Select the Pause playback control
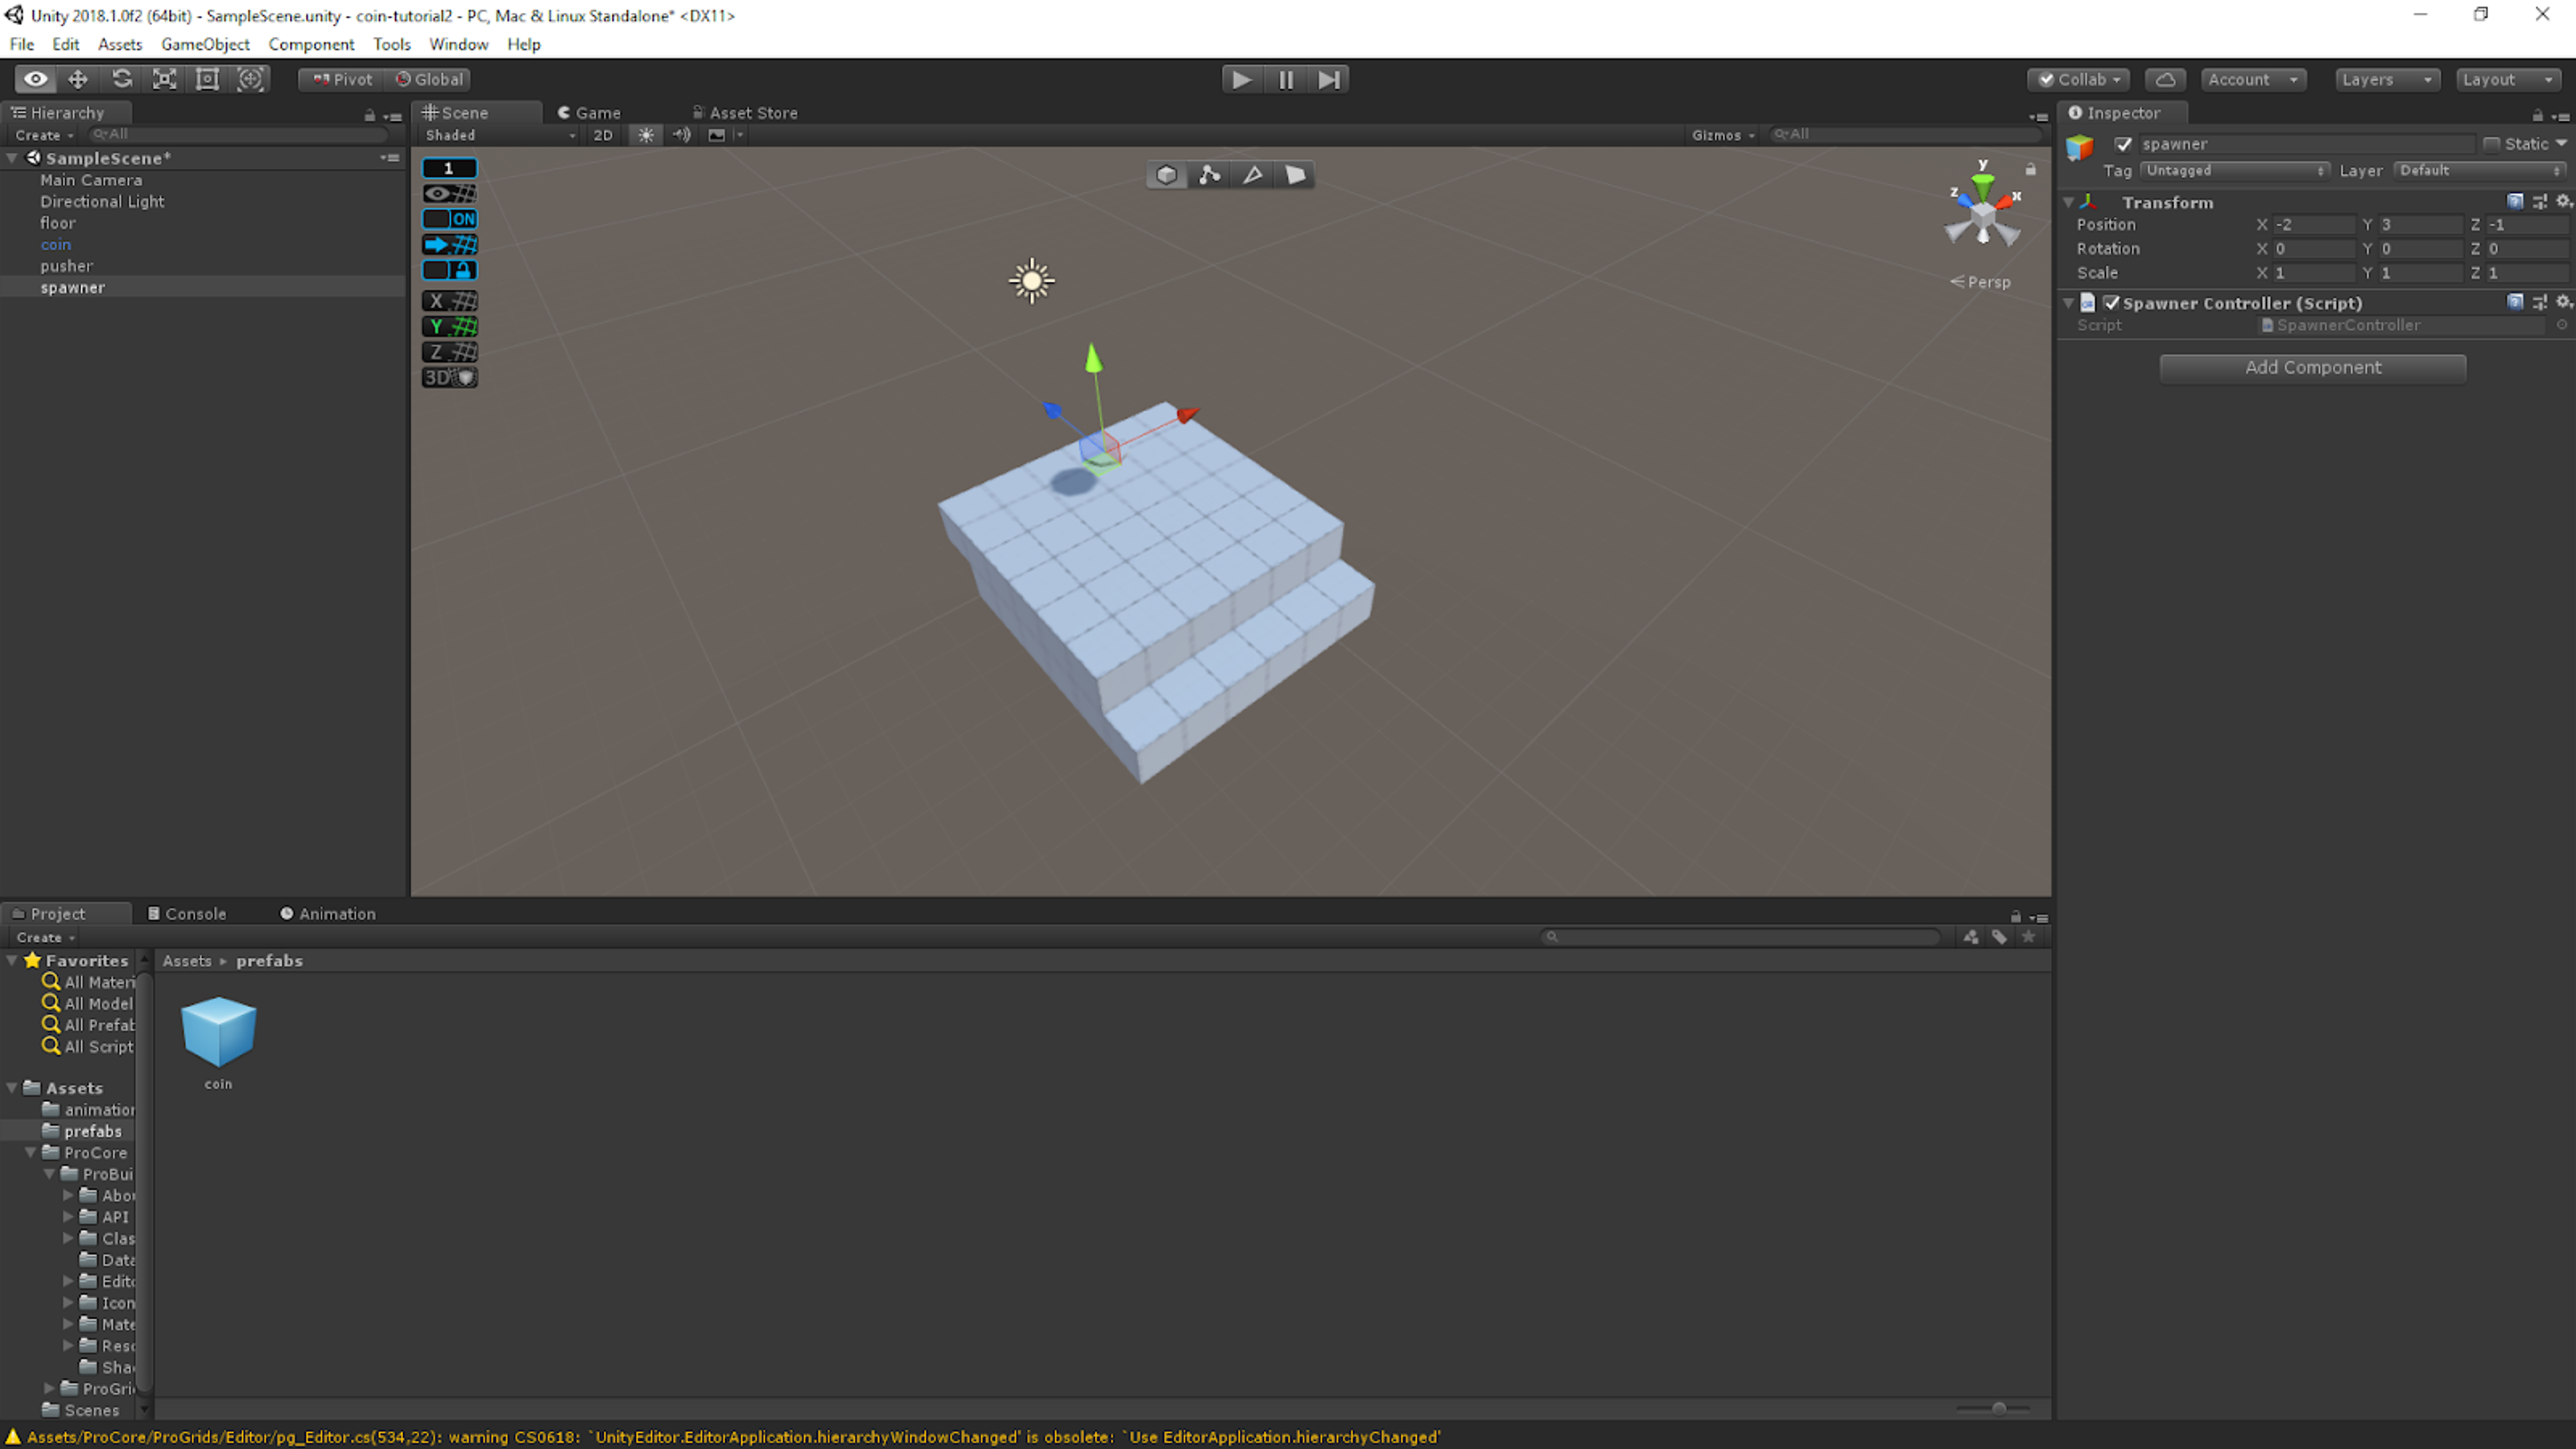2576x1449 pixels. 1286,78
